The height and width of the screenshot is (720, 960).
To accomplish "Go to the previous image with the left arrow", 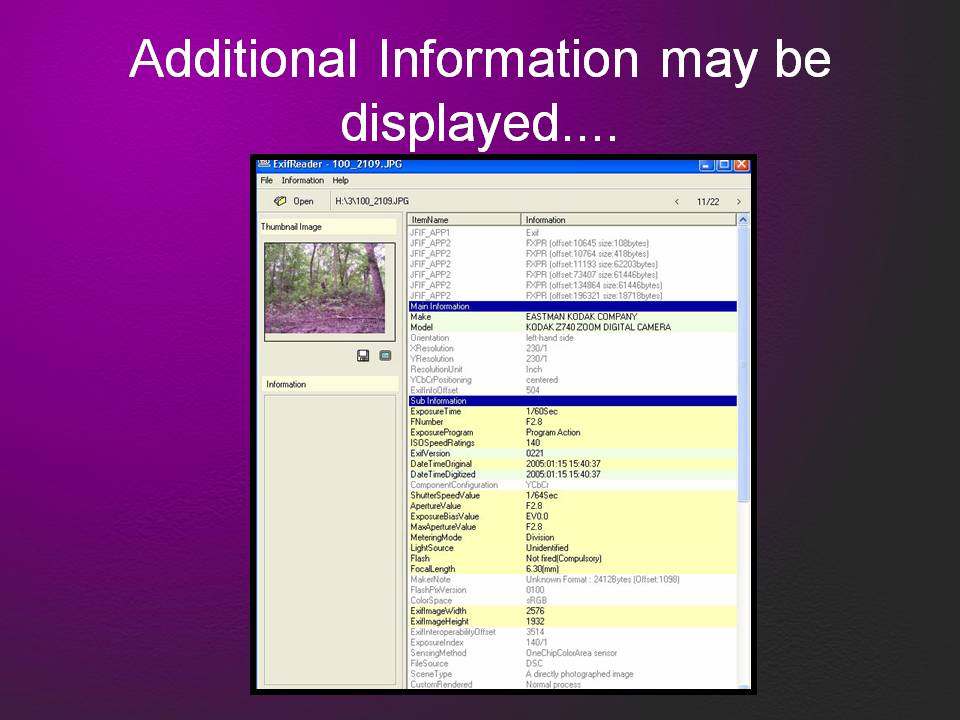I will [678, 200].
